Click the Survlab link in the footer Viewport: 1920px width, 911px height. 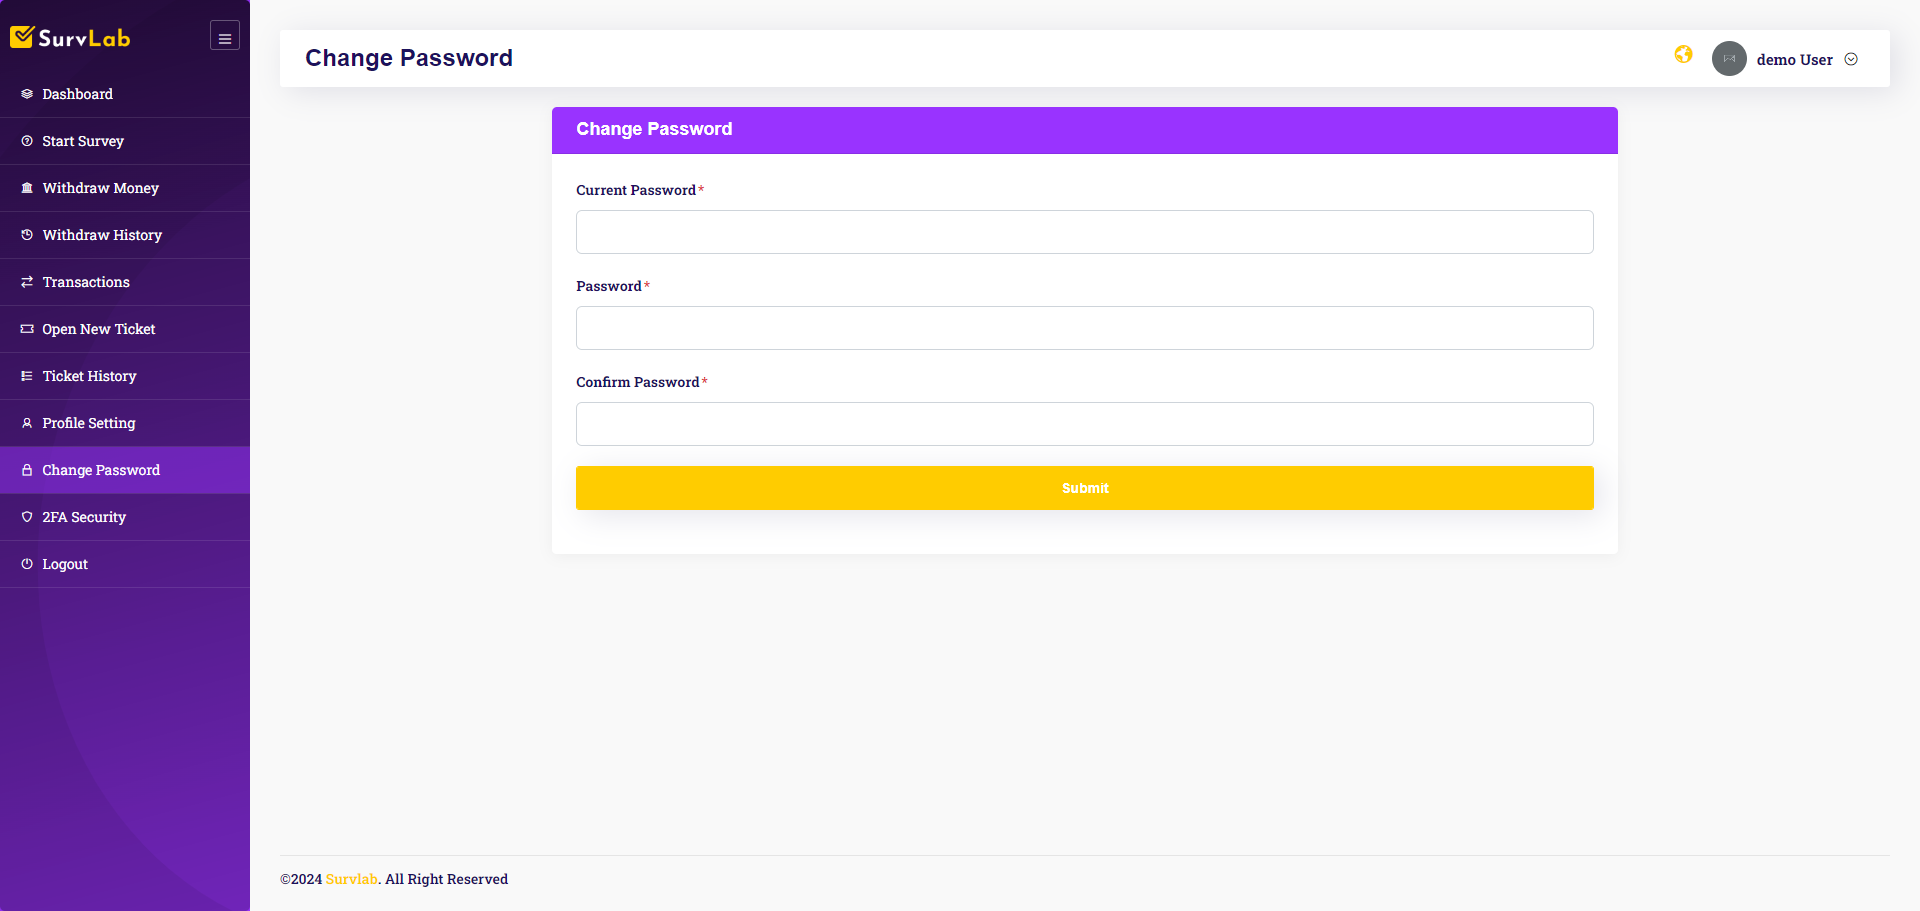click(x=351, y=879)
